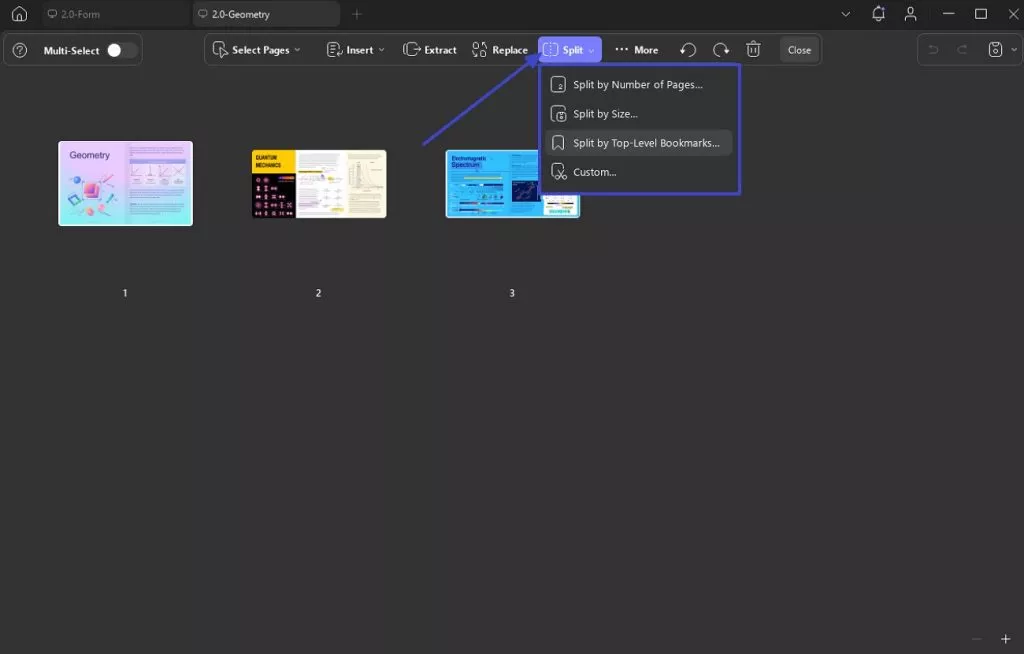Expand the Select Pages dropdown

click(x=256, y=50)
